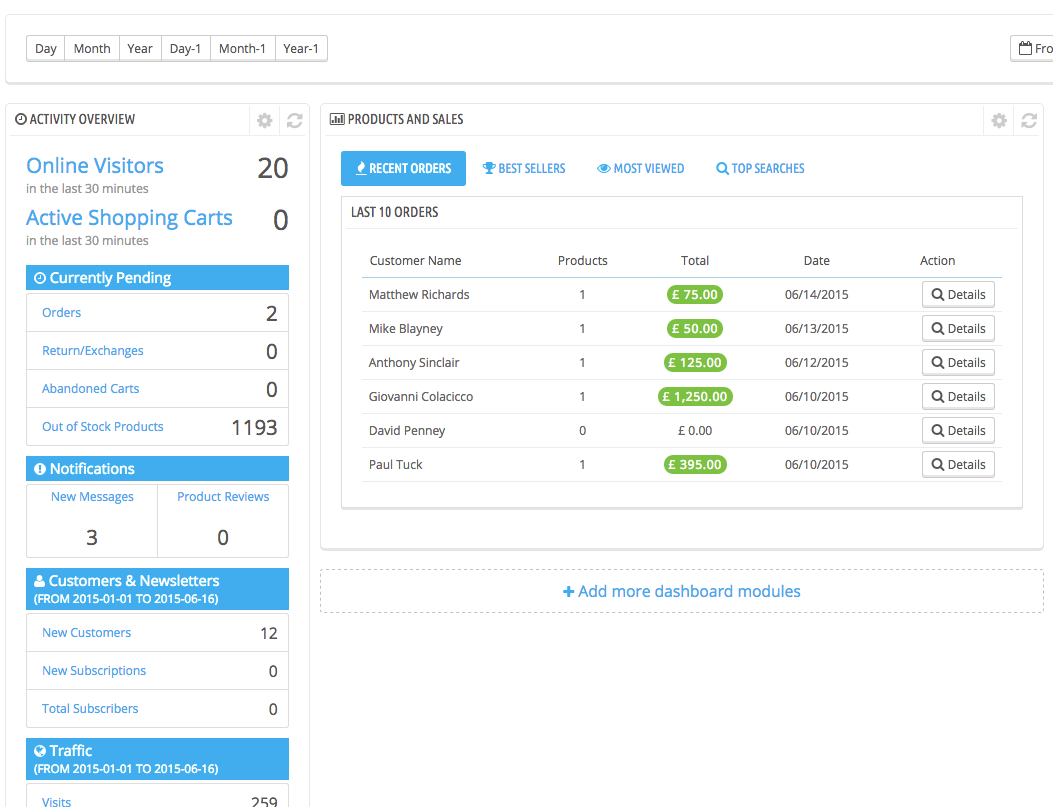The width and height of the screenshot is (1053, 807).
Task: Open New Messages link
Action: pyautogui.click(x=92, y=497)
